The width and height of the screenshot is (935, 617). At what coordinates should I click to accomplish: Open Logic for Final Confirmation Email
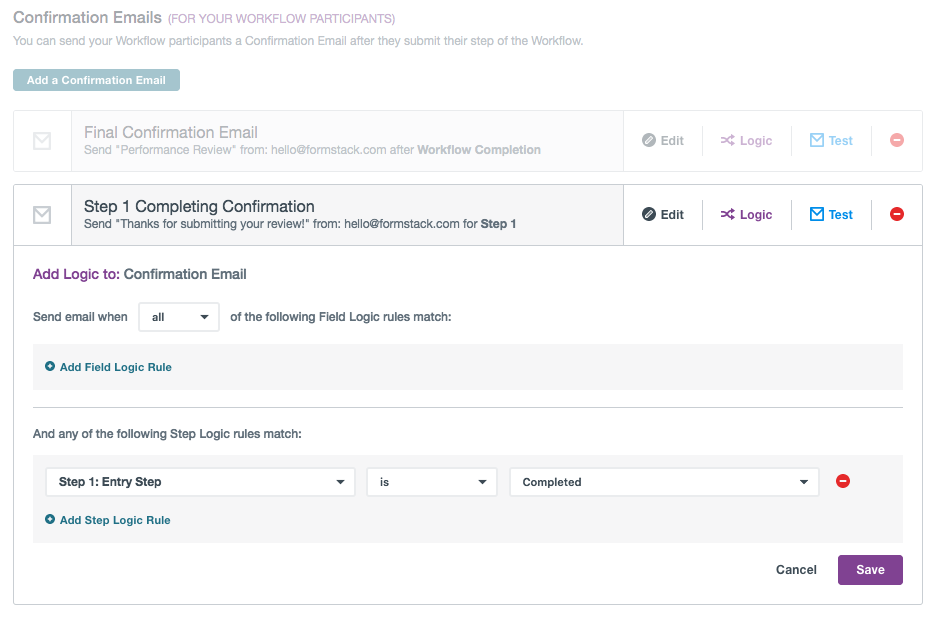point(746,141)
